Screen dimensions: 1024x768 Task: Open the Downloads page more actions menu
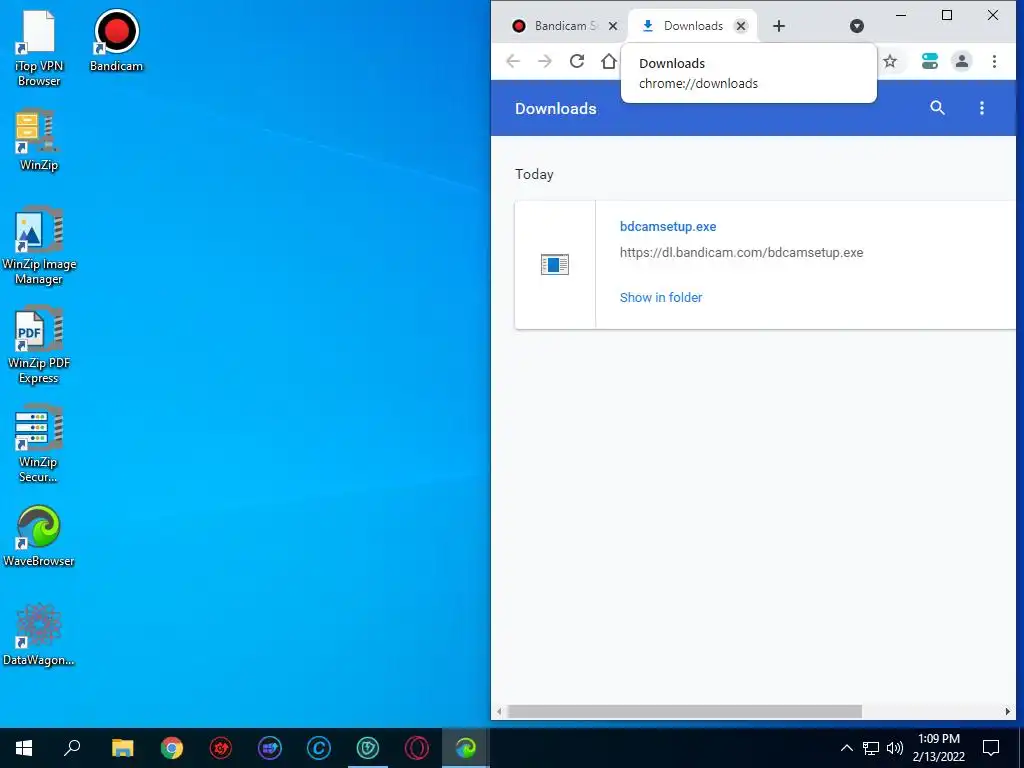pyautogui.click(x=982, y=108)
